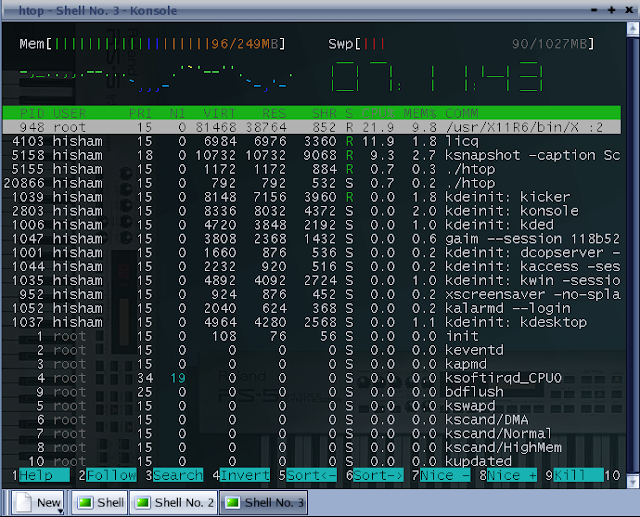Select the init process row
This screenshot has height=517, width=640.
pos(312,336)
